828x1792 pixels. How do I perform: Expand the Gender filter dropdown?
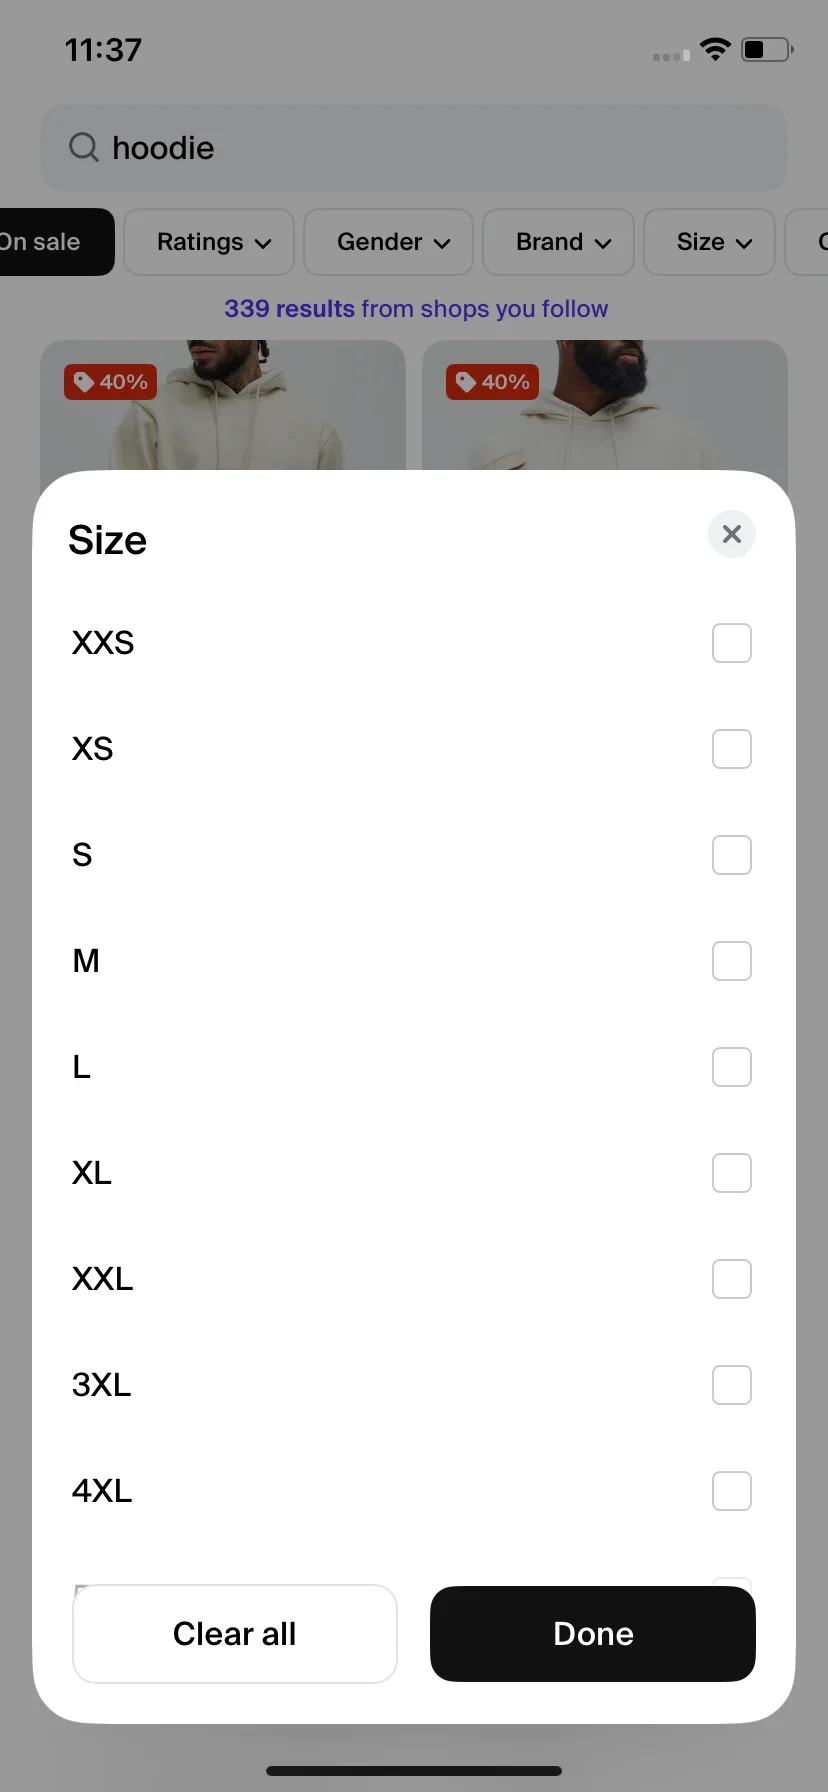click(x=388, y=242)
